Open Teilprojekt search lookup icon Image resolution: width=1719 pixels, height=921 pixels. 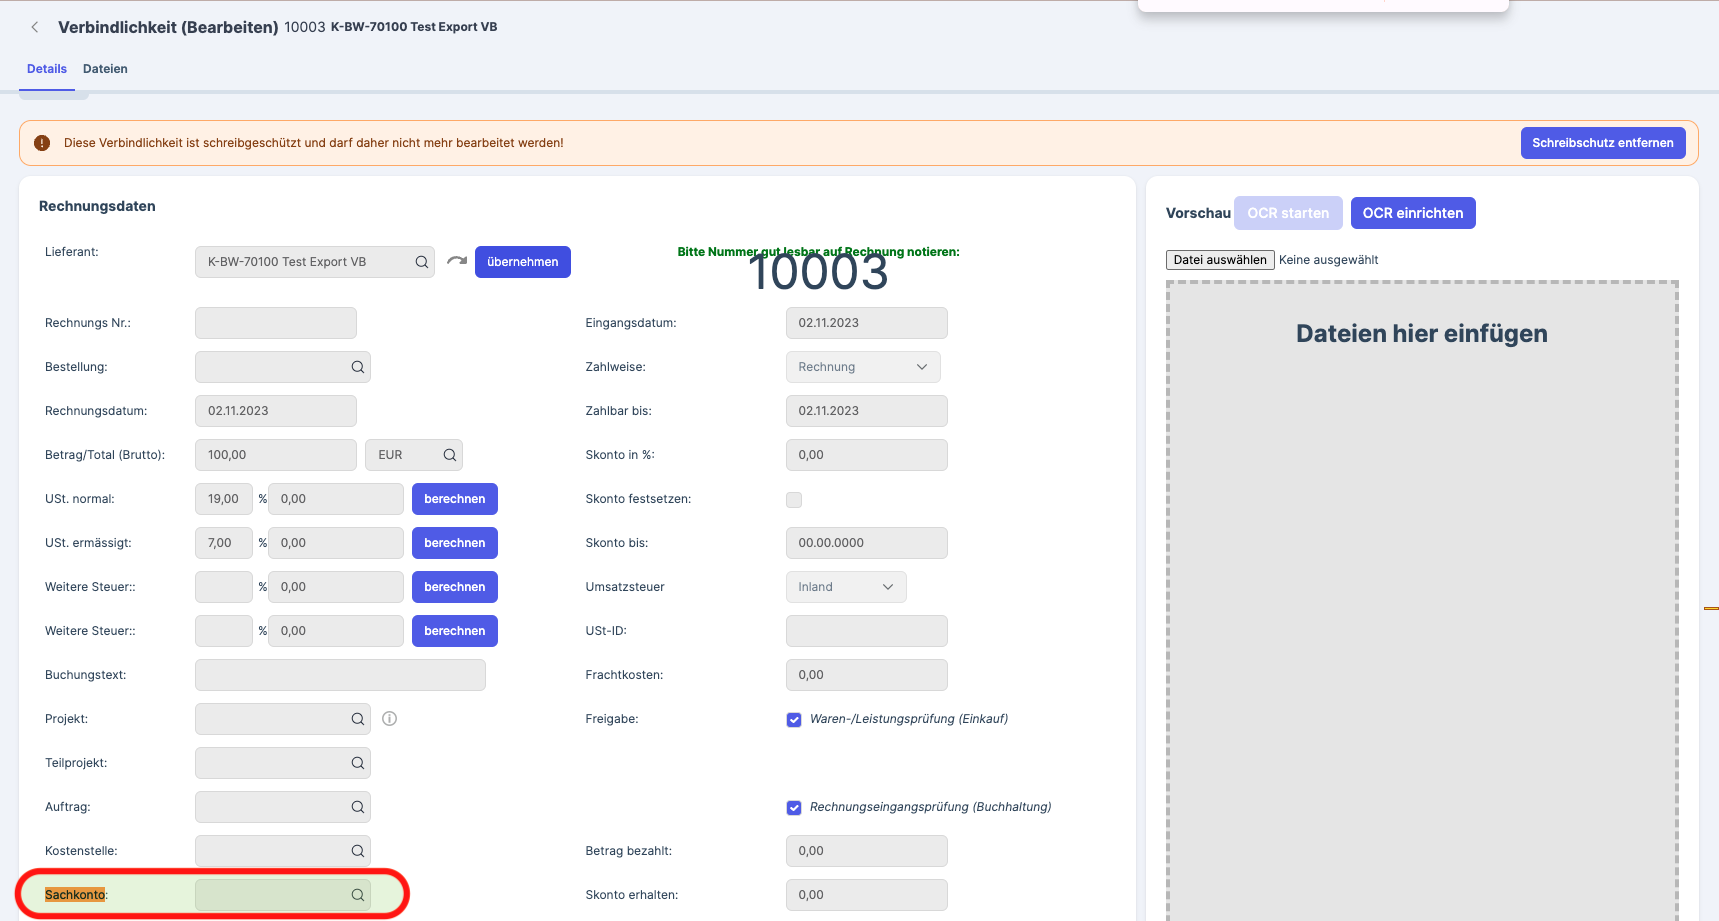point(357,763)
